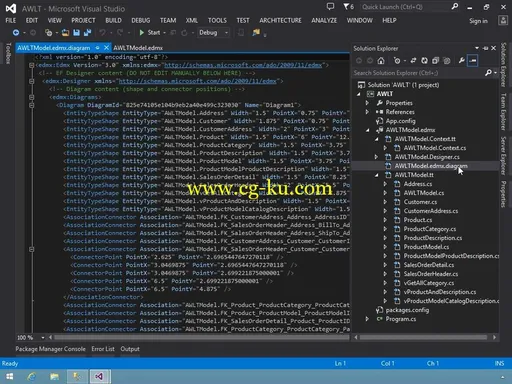Open the XML menu
The image size is (512, 384).
click(x=192, y=21)
